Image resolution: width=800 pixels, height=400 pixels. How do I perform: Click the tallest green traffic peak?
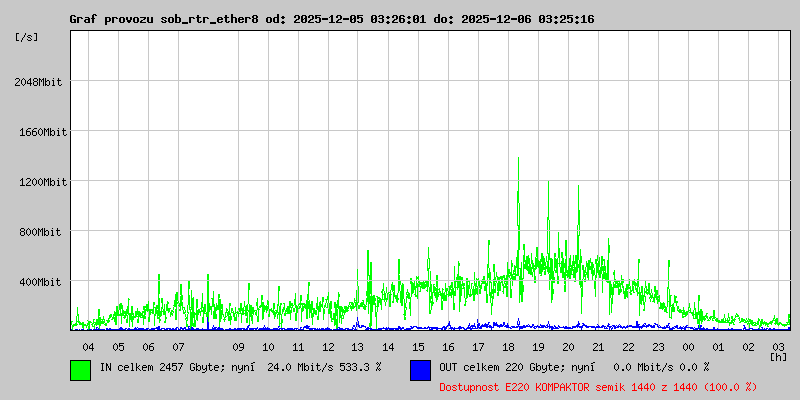click(x=518, y=160)
